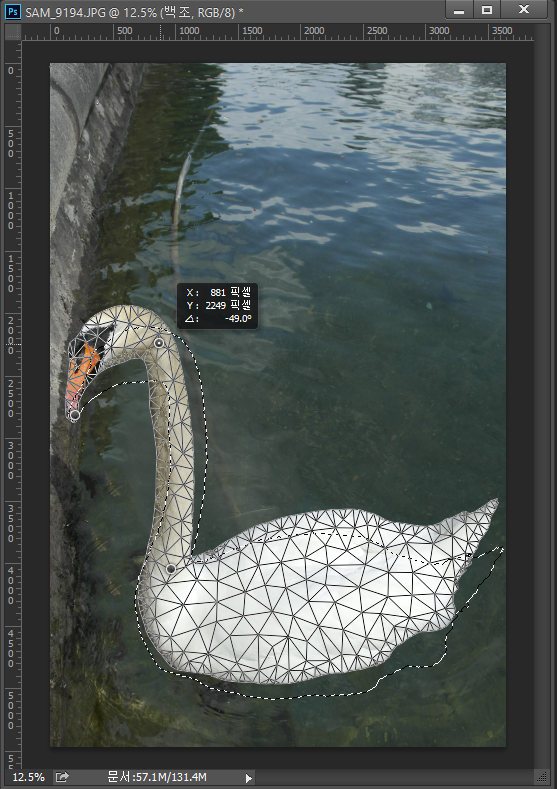Click the X: 881 픽셀 tooltip value
The image size is (557, 789).
219,292
